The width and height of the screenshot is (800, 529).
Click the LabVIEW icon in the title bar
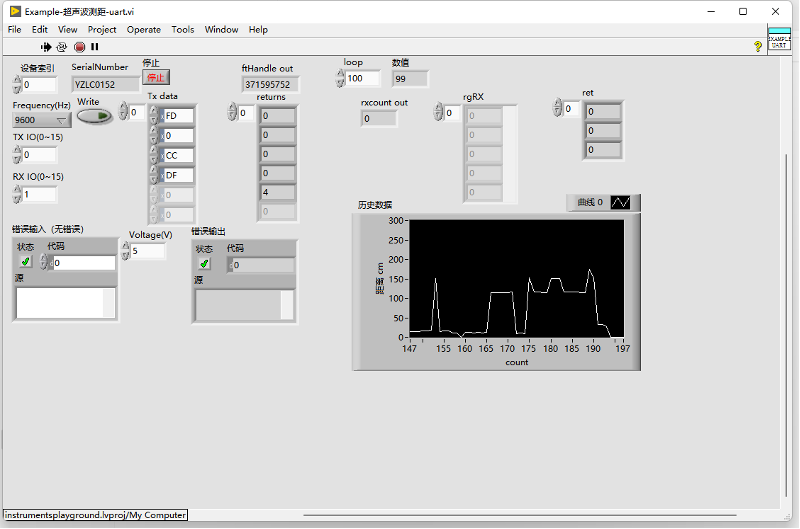(x=14, y=11)
